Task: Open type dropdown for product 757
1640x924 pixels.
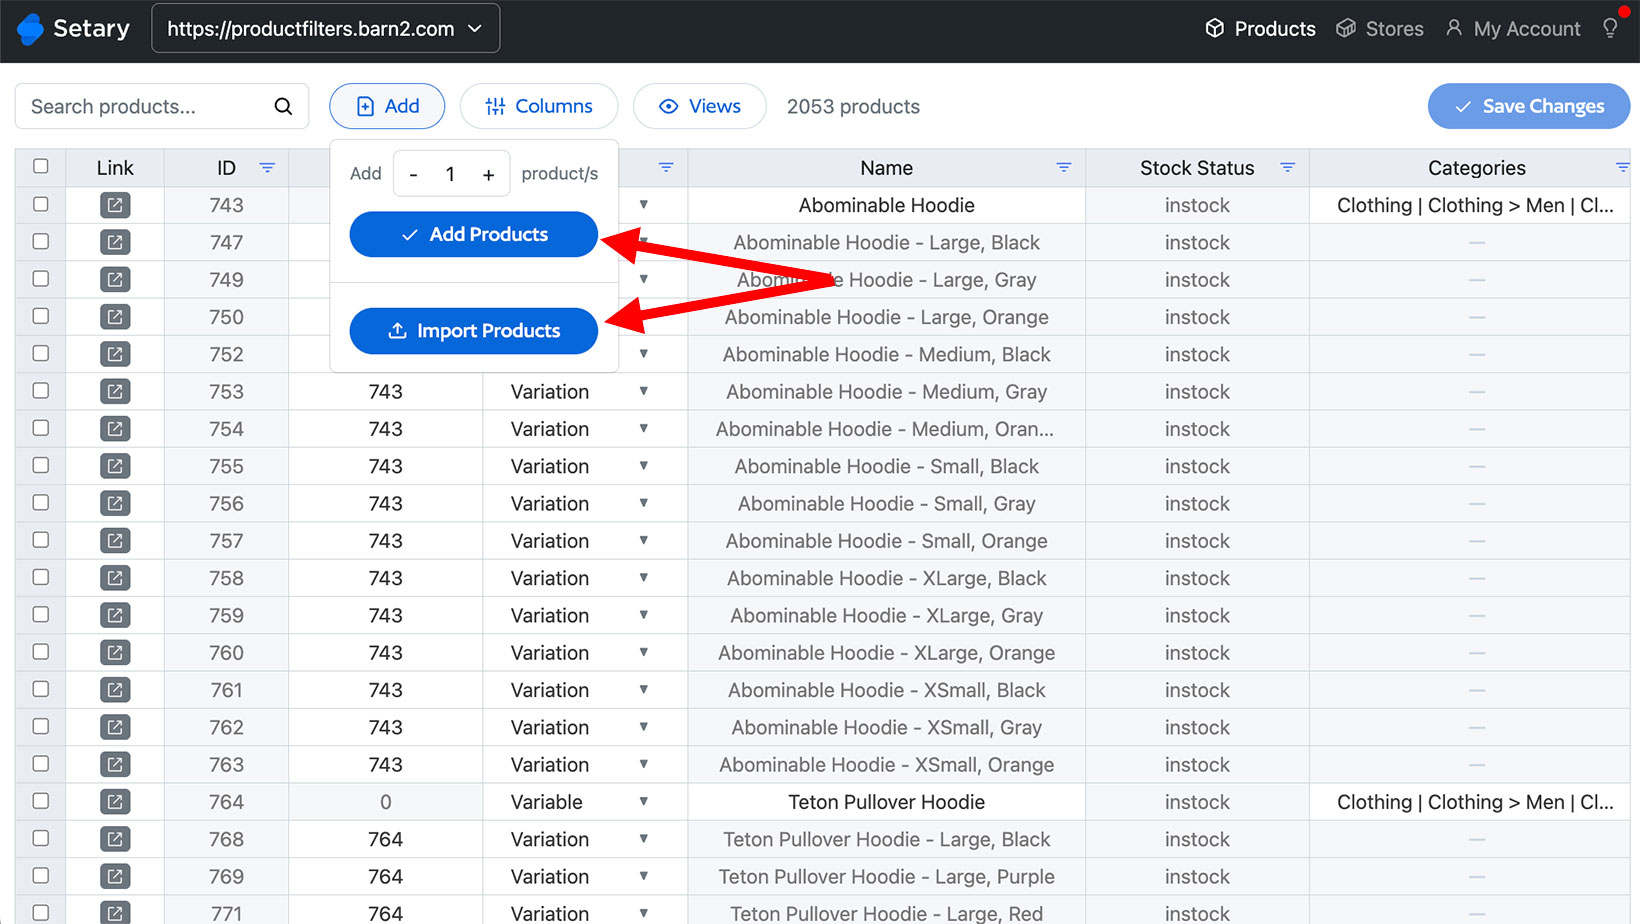Action: (x=644, y=540)
